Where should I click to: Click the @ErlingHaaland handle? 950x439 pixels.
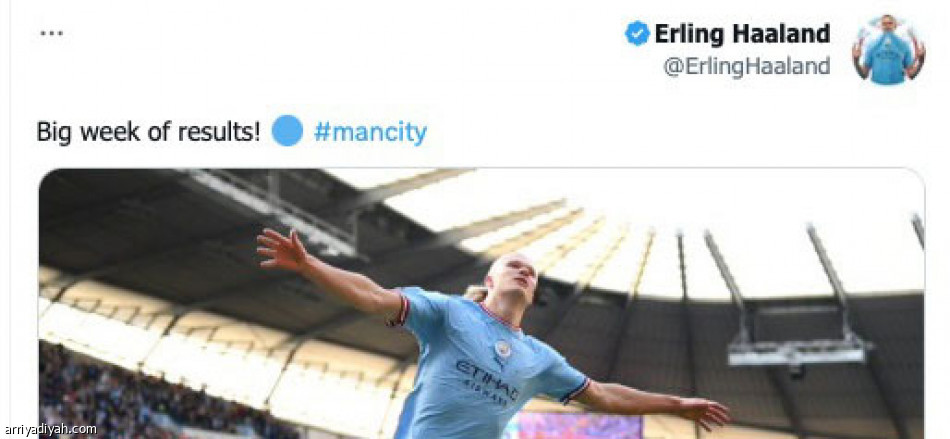pos(746,66)
